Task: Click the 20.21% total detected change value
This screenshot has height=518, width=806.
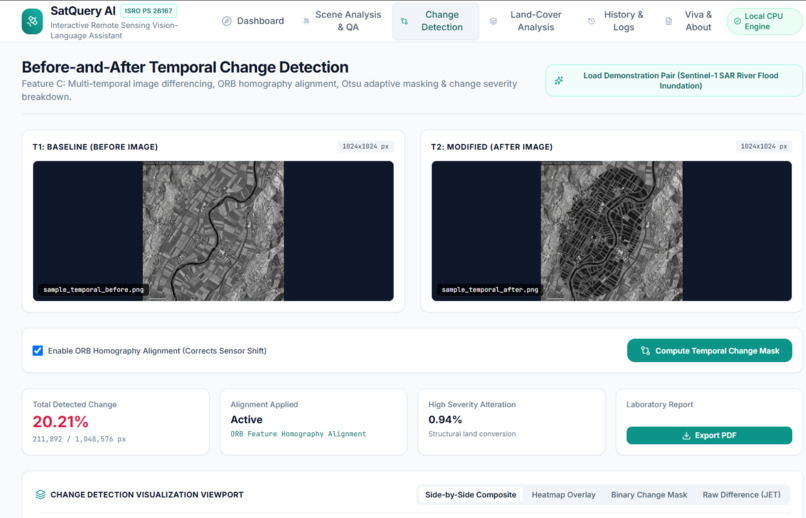Action: coord(61,422)
